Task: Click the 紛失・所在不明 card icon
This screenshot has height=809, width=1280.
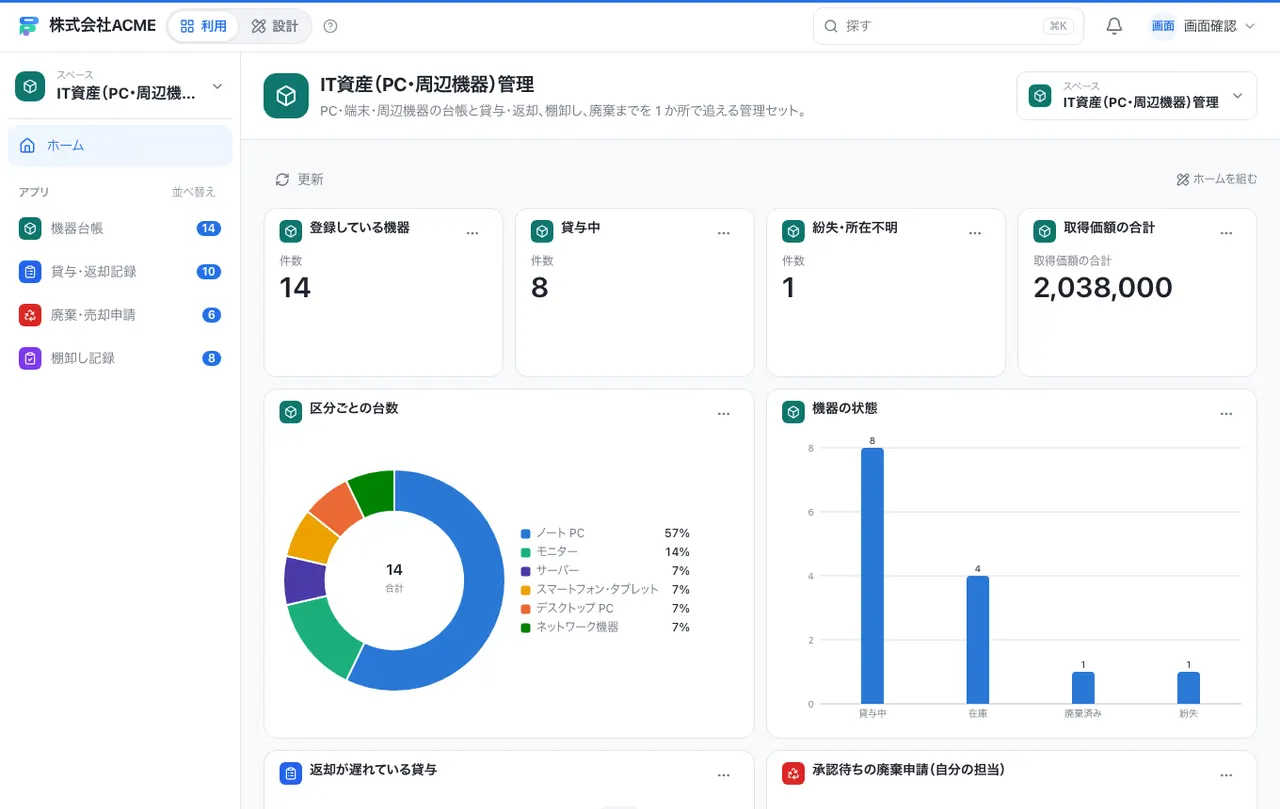Action: coord(793,231)
